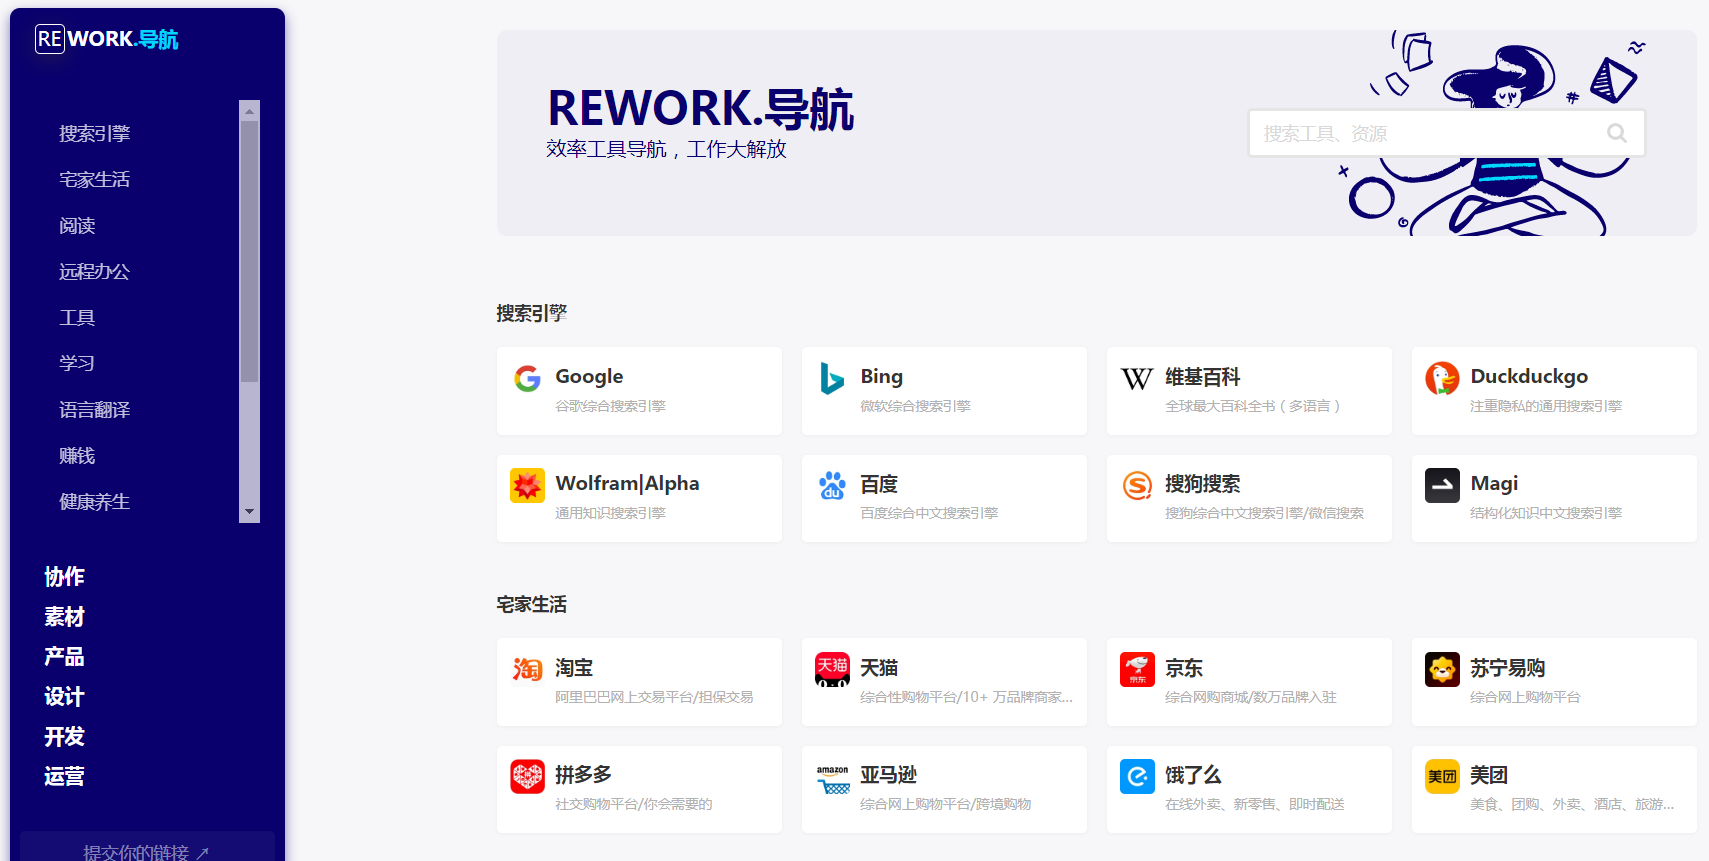Open the 维基百科 card title

(1203, 377)
